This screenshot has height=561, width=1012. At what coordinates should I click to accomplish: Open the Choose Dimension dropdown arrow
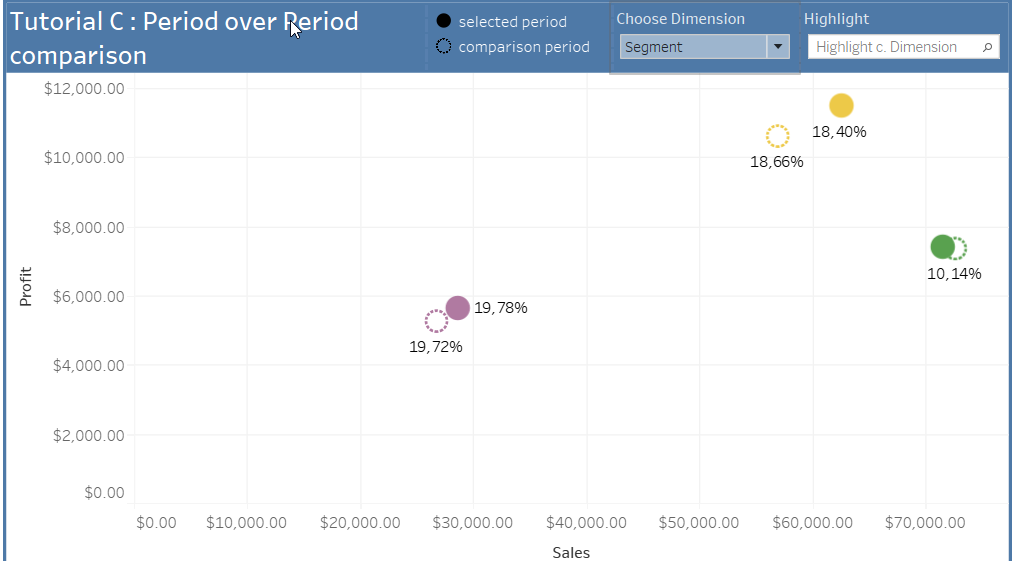(777, 47)
